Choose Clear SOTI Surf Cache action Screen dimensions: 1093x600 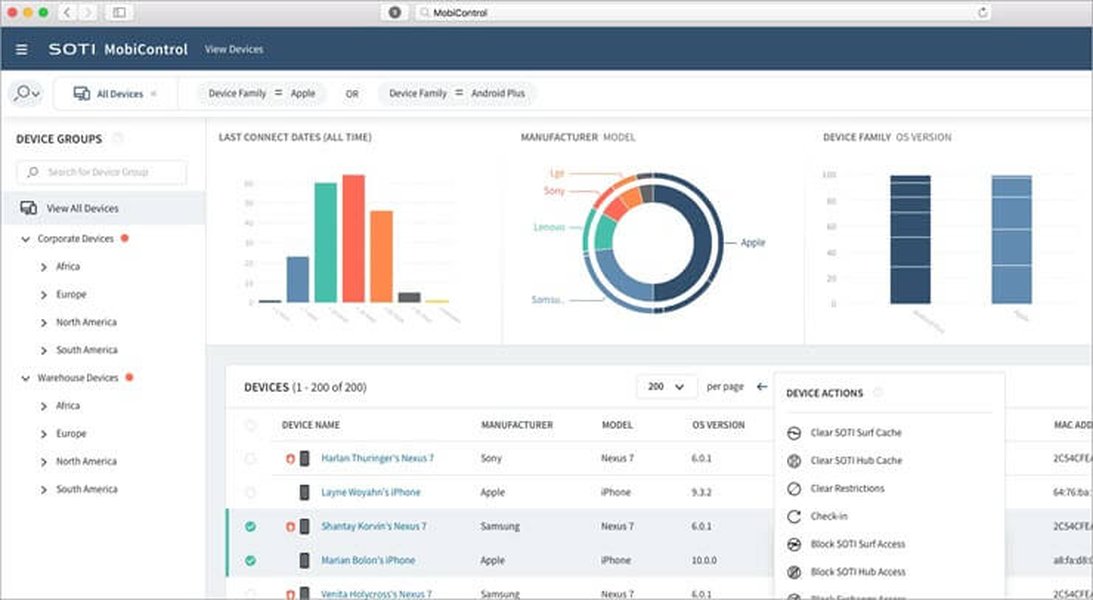856,433
